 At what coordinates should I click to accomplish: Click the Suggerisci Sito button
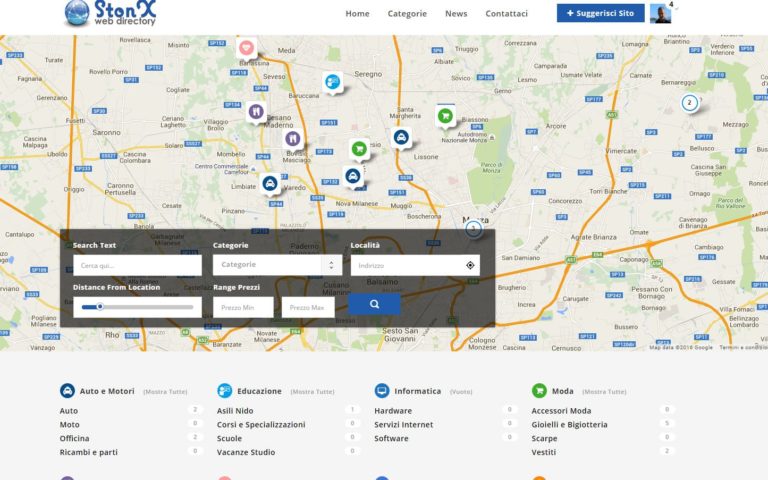[600, 13]
